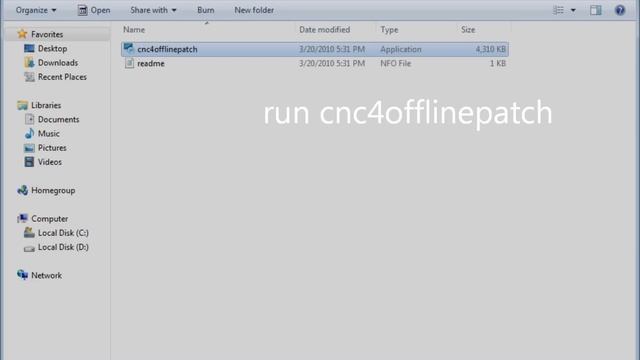Viewport: 640px width, 360px height.
Task: Open Local Disk (C:)
Action: tap(63, 233)
